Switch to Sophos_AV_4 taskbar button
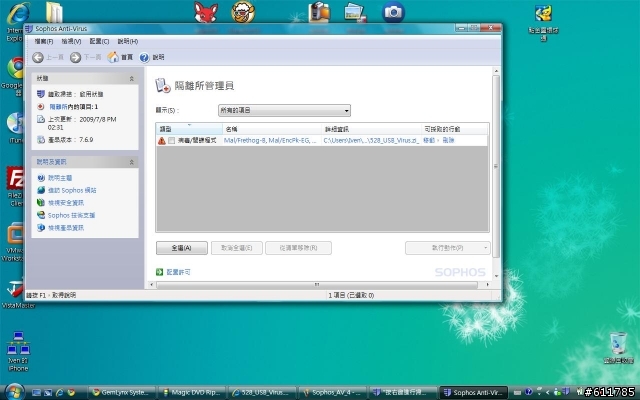 [332, 392]
